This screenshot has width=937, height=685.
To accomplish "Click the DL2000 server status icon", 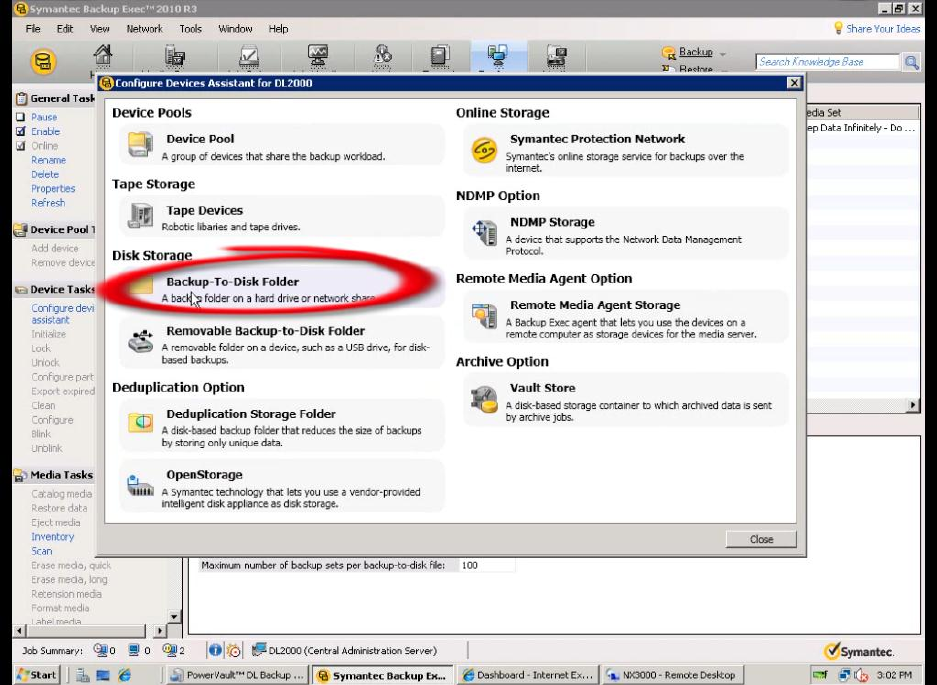I will coord(259,650).
